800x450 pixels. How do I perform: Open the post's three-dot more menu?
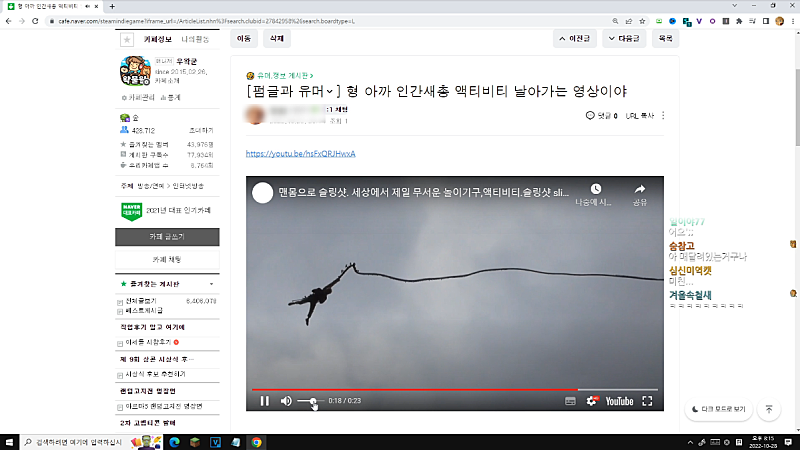663,116
